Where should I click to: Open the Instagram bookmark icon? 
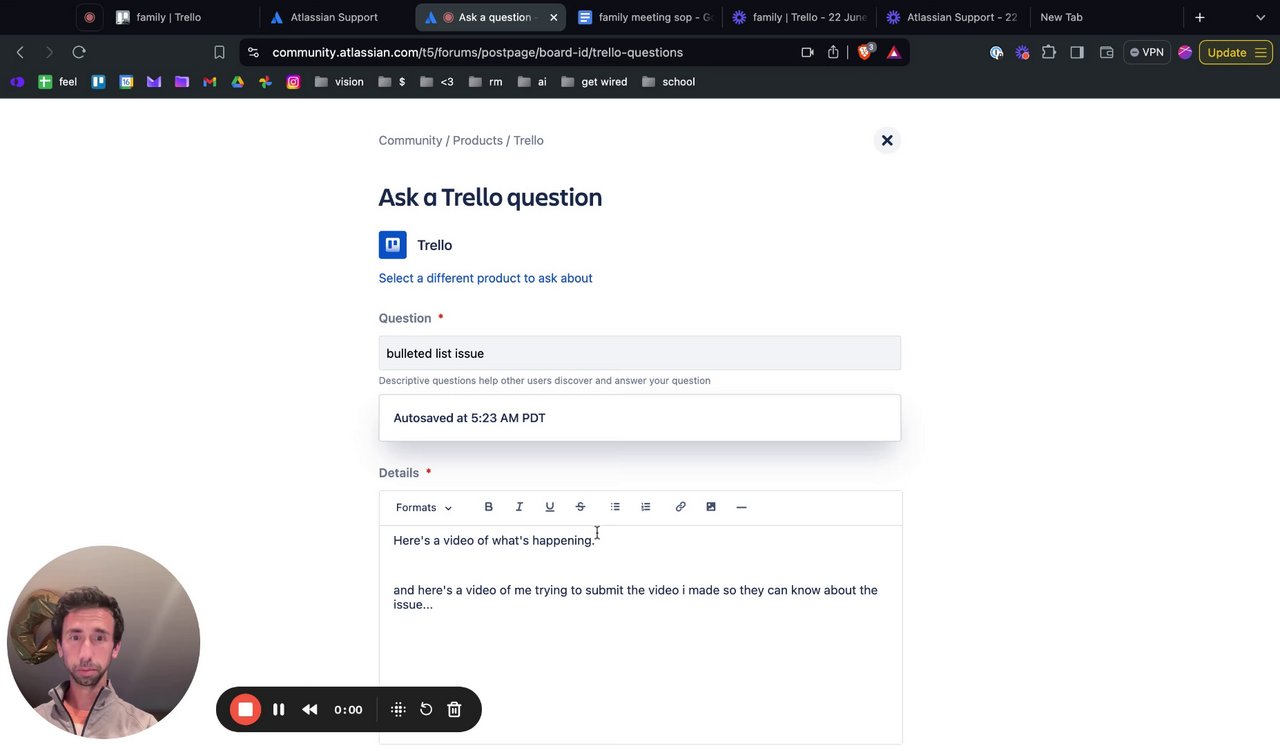pos(293,82)
